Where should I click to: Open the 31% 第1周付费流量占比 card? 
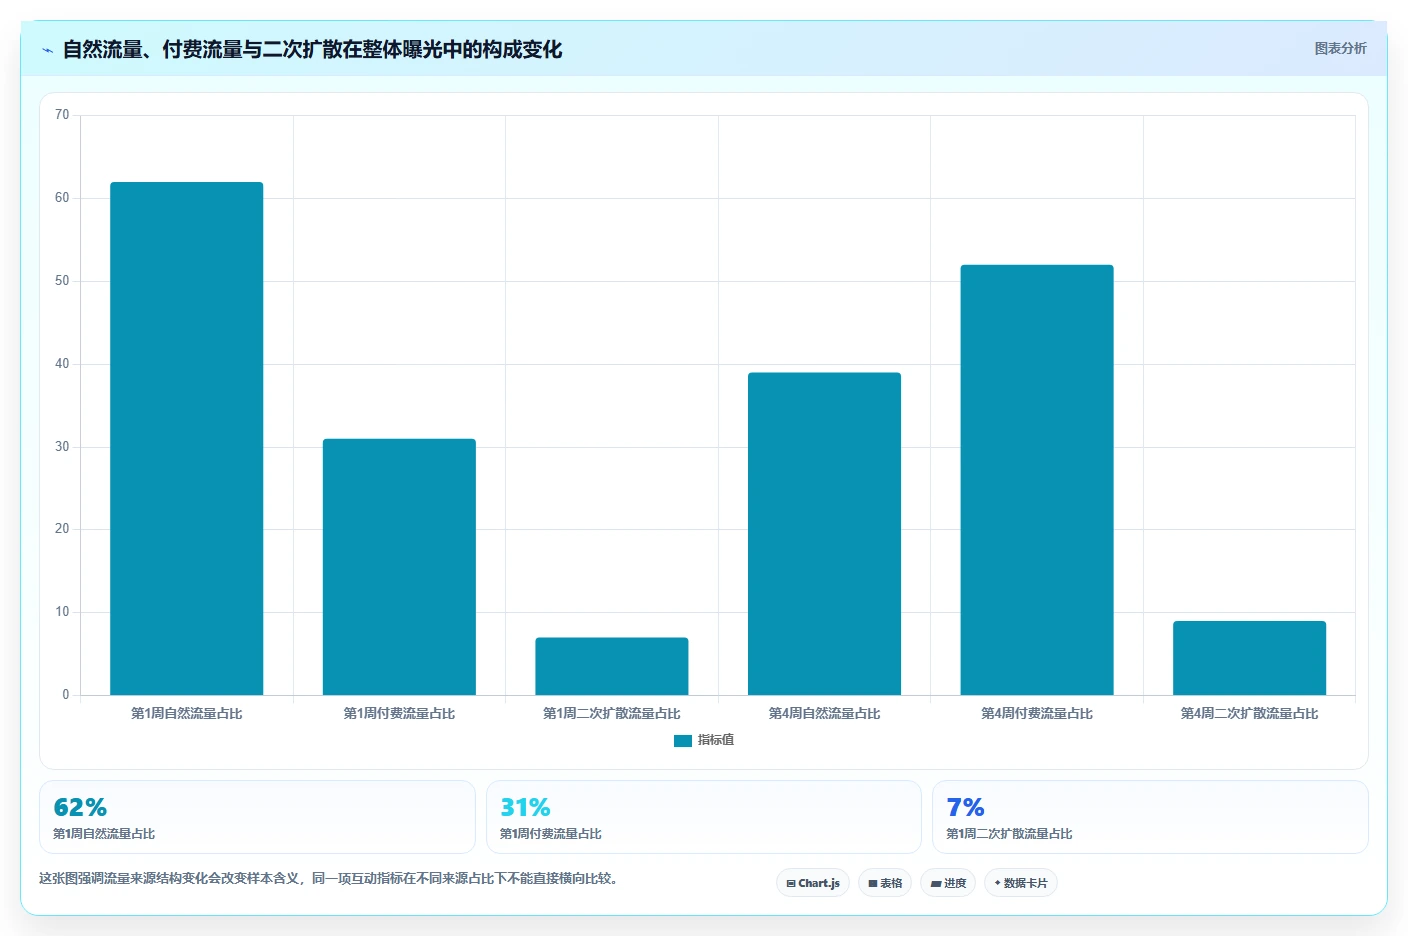[x=704, y=817]
